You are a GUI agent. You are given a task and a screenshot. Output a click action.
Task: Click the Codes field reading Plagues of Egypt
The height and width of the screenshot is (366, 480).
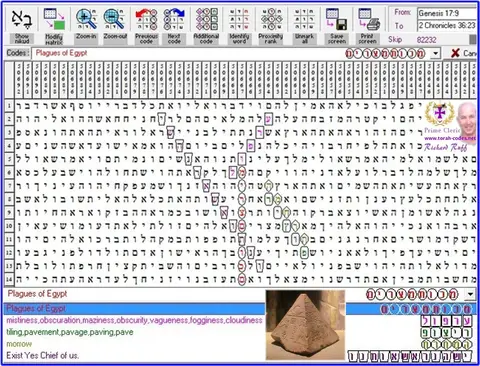click(230, 53)
